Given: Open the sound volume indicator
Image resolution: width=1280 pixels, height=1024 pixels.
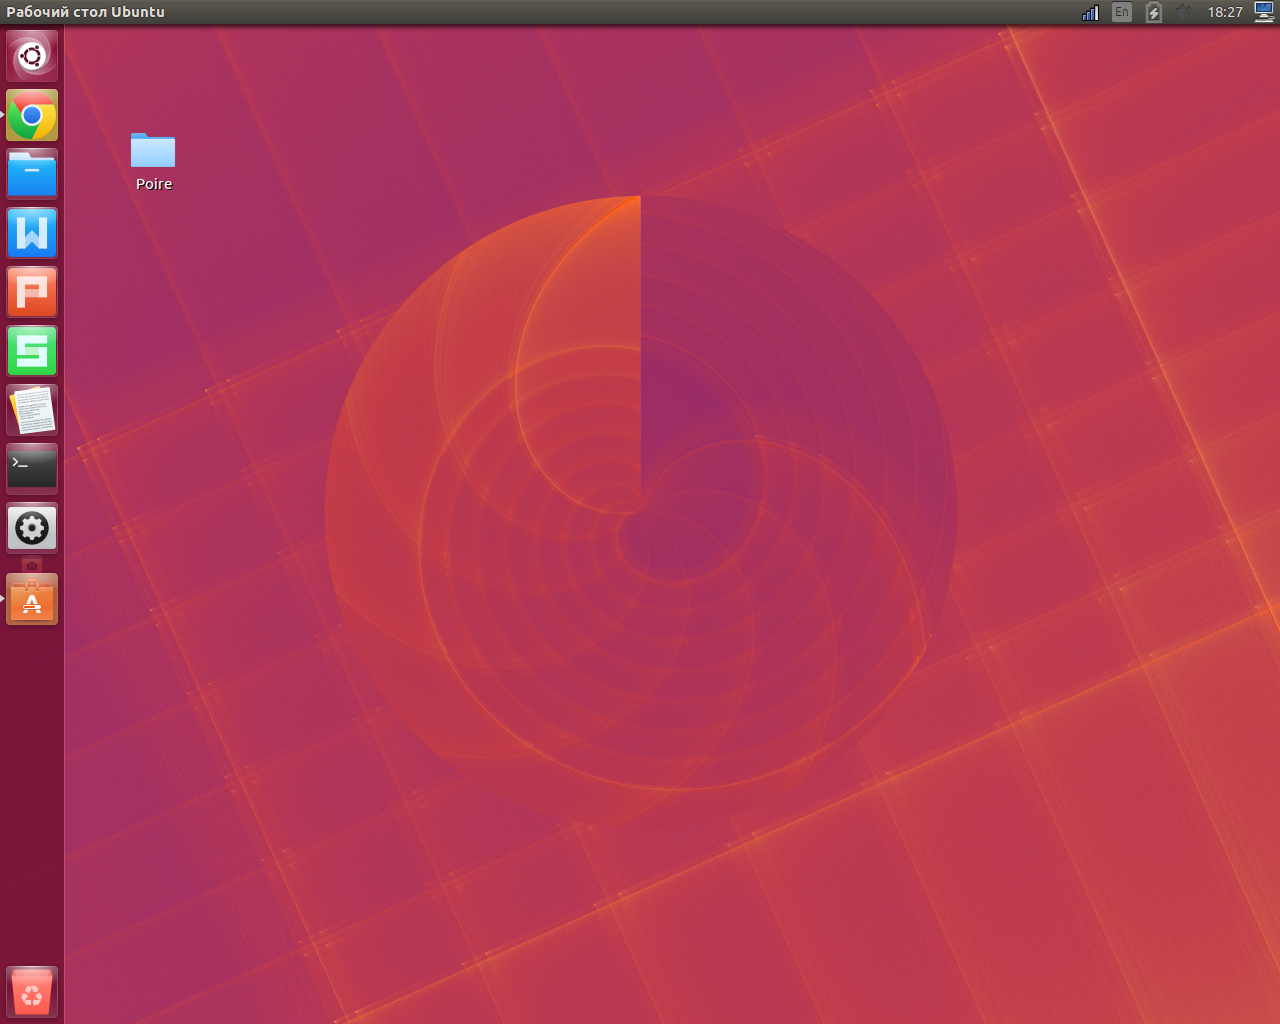Looking at the screenshot, I should [x=1184, y=12].
